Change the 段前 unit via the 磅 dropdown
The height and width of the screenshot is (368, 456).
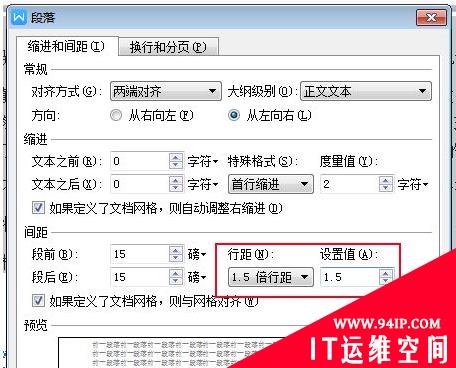[197, 254]
